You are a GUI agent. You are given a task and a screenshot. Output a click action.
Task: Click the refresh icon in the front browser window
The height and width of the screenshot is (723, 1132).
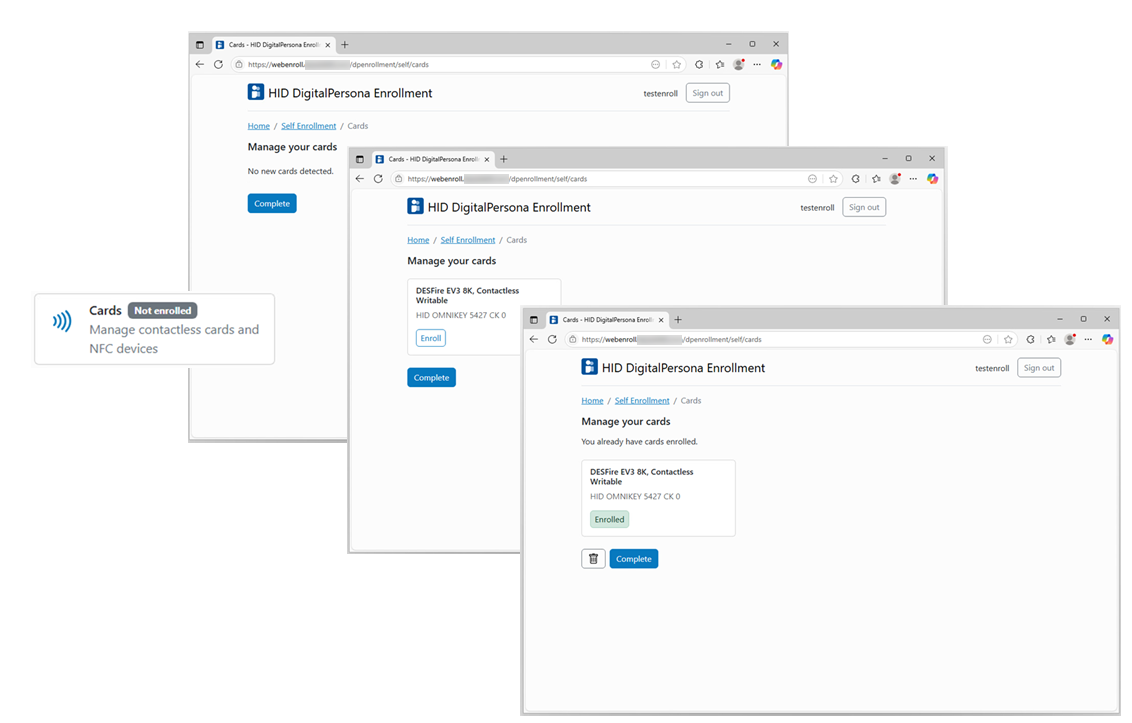(552, 340)
